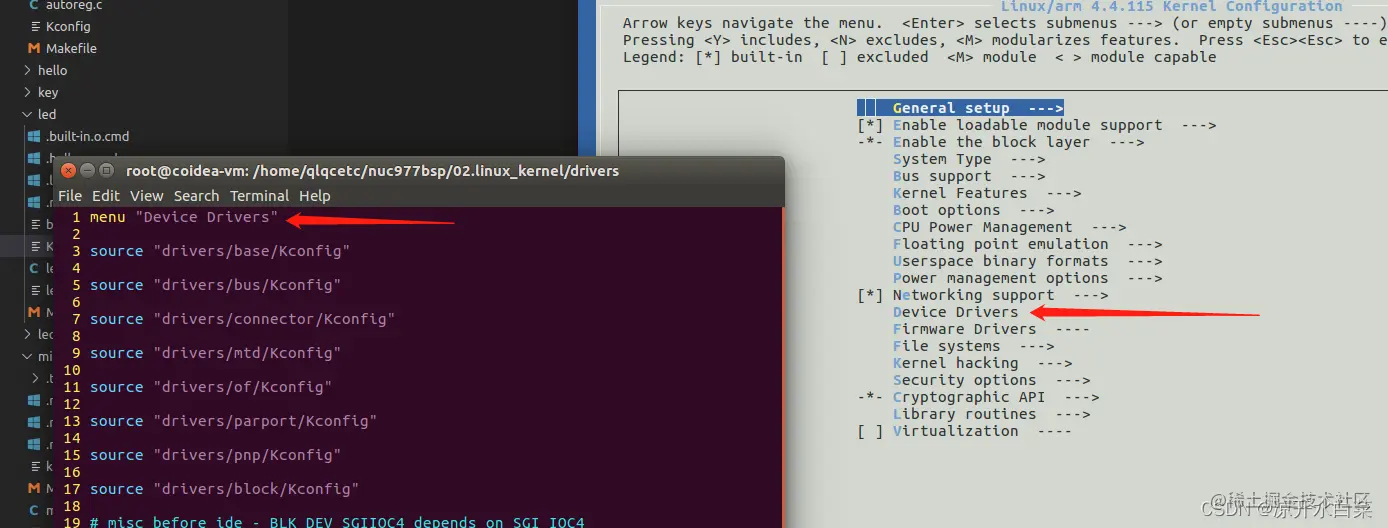Click source "drivers/bus/Kconfig" line
This screenshot has width=1388, height=528.
215,285
